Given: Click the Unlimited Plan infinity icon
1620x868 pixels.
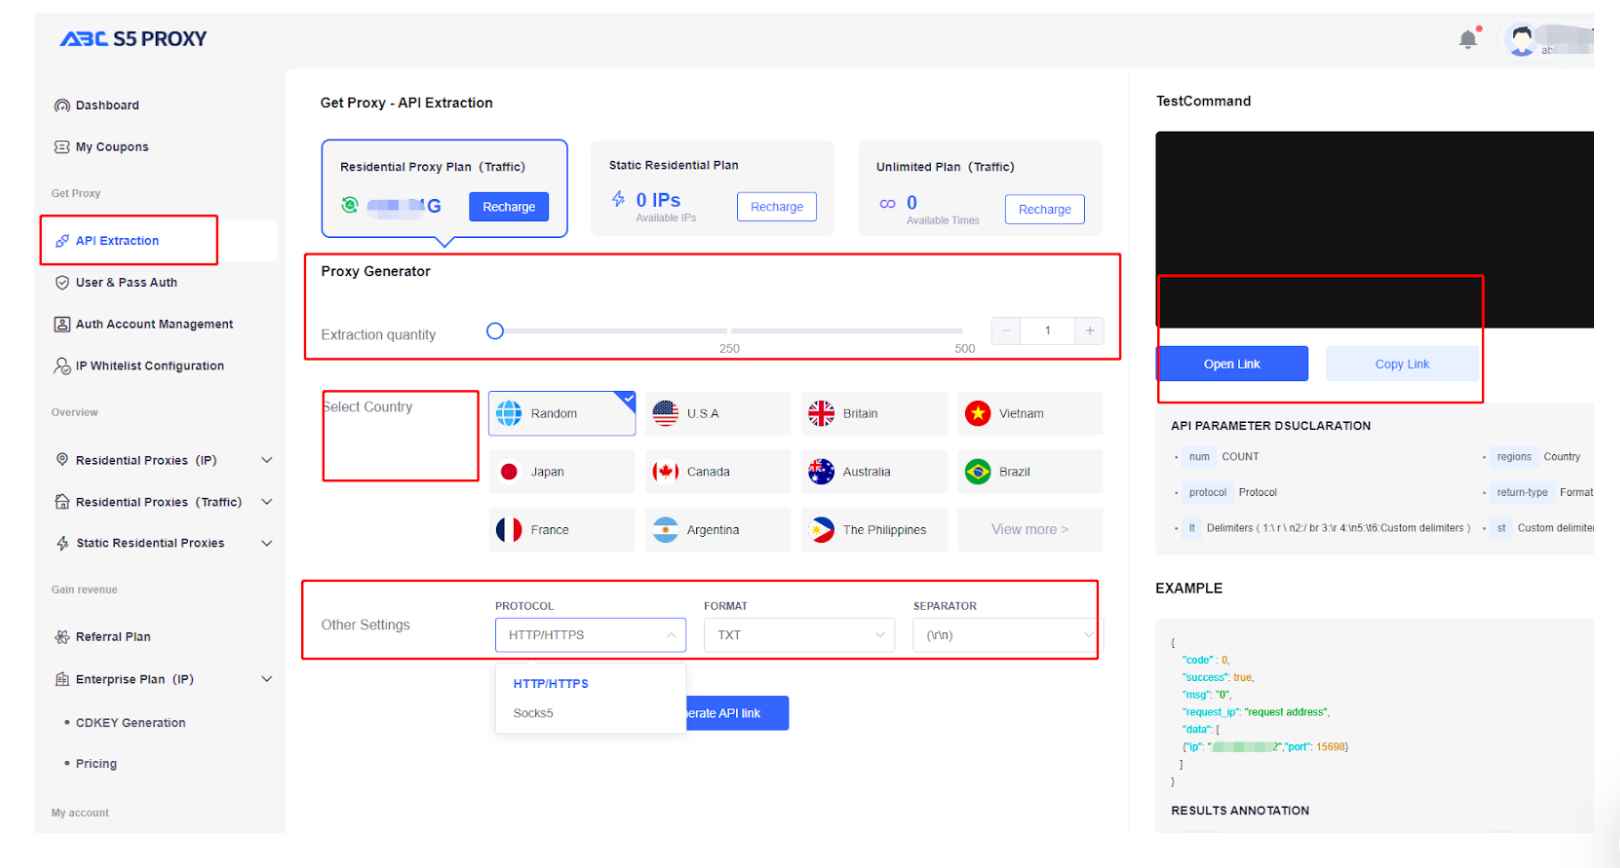Looking at the screenshot, I should tap(887, 204).
